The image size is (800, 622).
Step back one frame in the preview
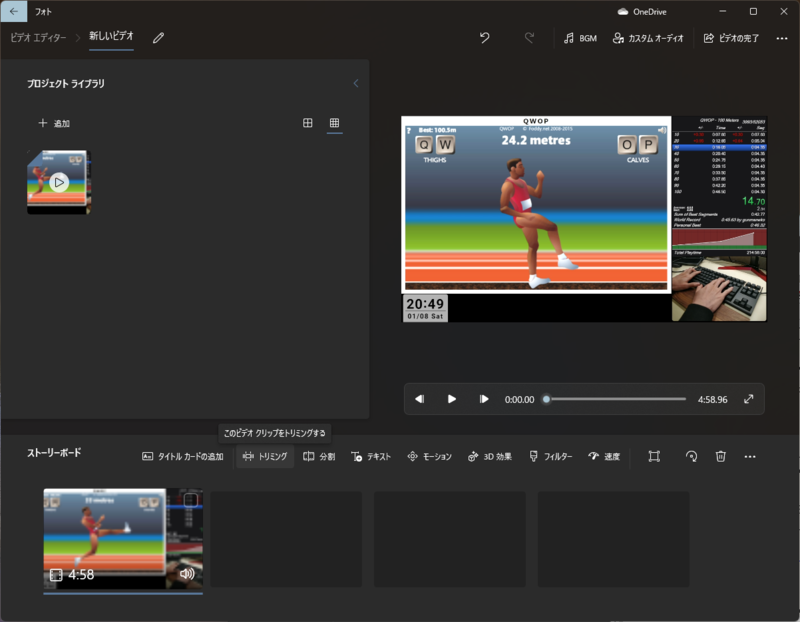[419, 399]
